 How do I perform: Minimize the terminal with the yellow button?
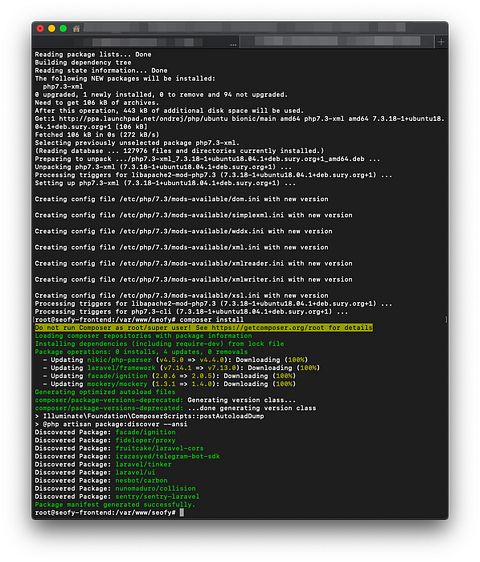tap(52, 29)
